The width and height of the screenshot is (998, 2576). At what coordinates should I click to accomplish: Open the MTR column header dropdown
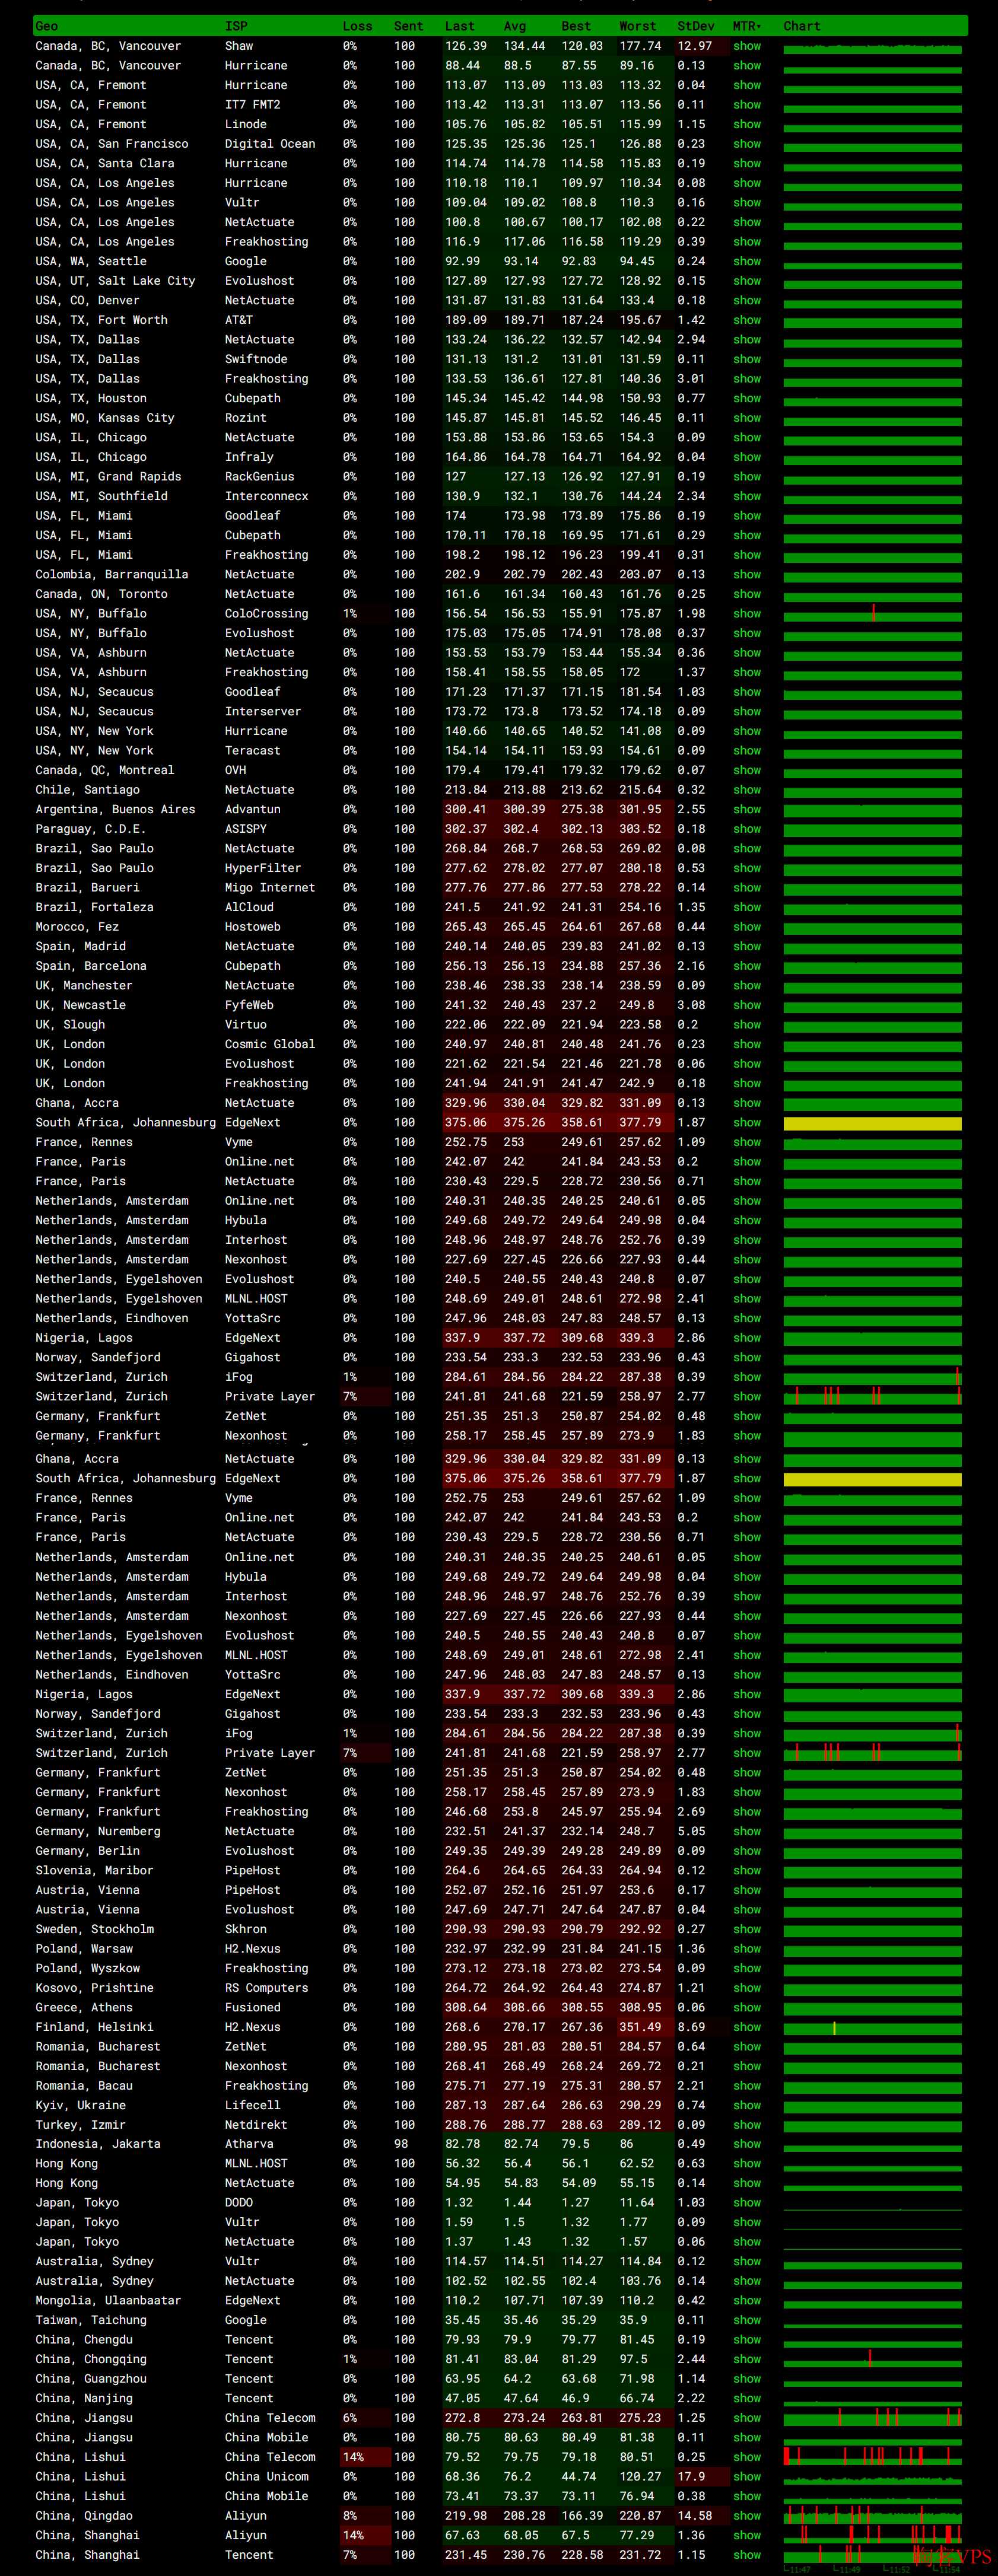coord(747,26)
